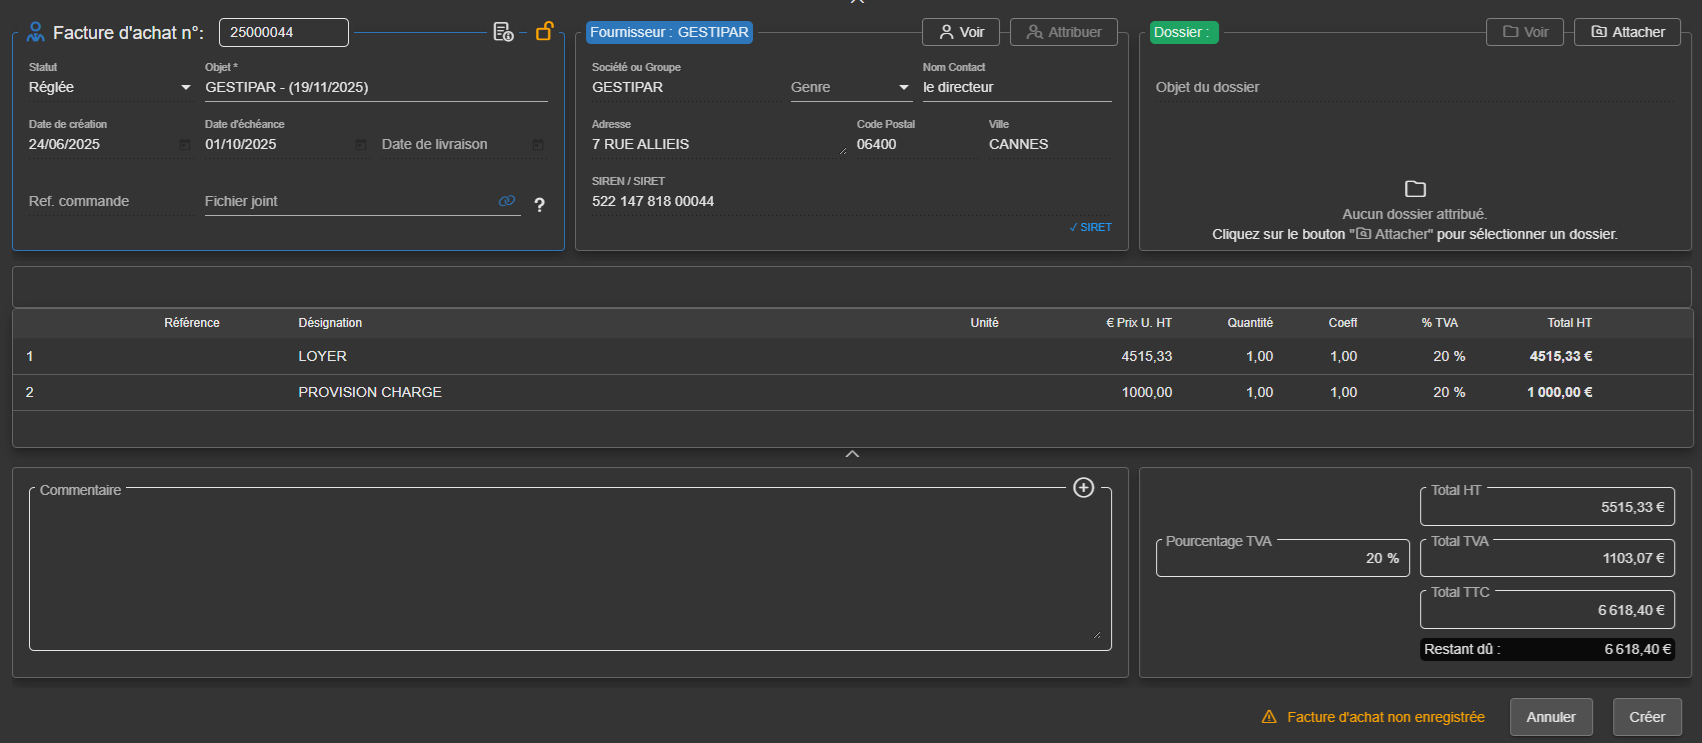Toggle the orange unlocked padlock
The height and width of the screenshot is (743, 1702).
pos(544,31)
